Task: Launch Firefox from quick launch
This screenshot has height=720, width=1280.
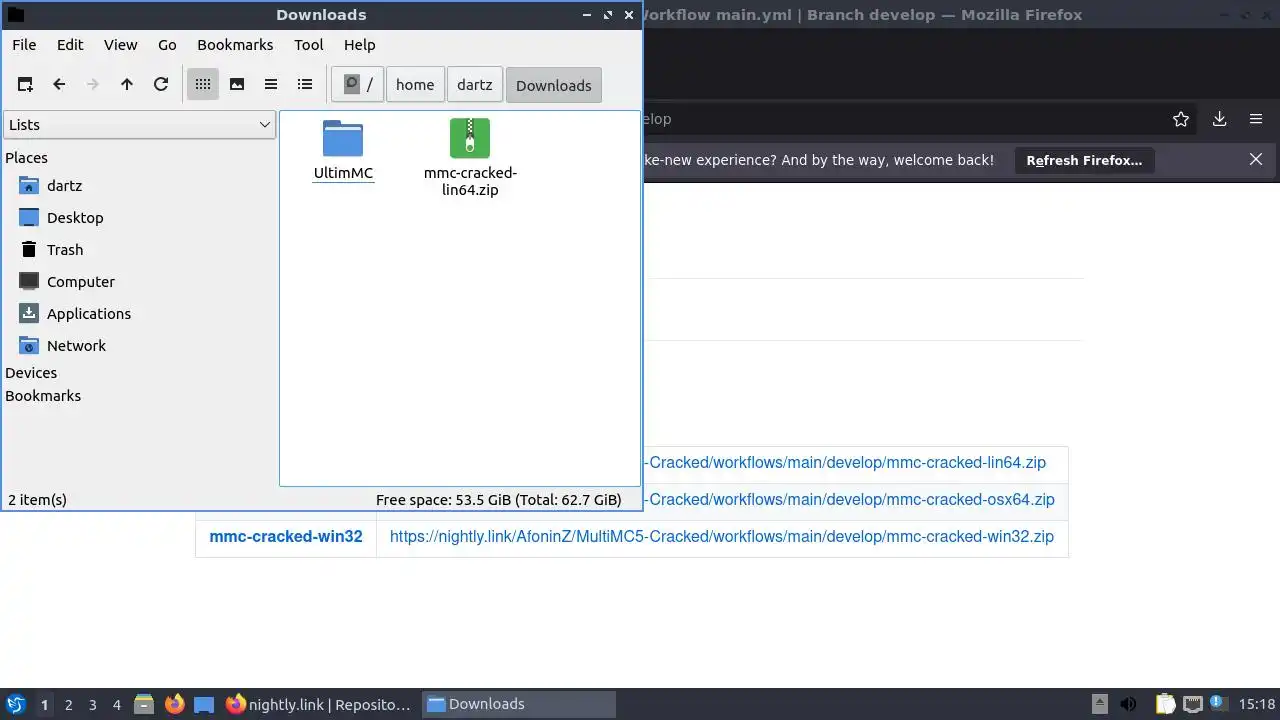Action: click(x=174, y=704)
